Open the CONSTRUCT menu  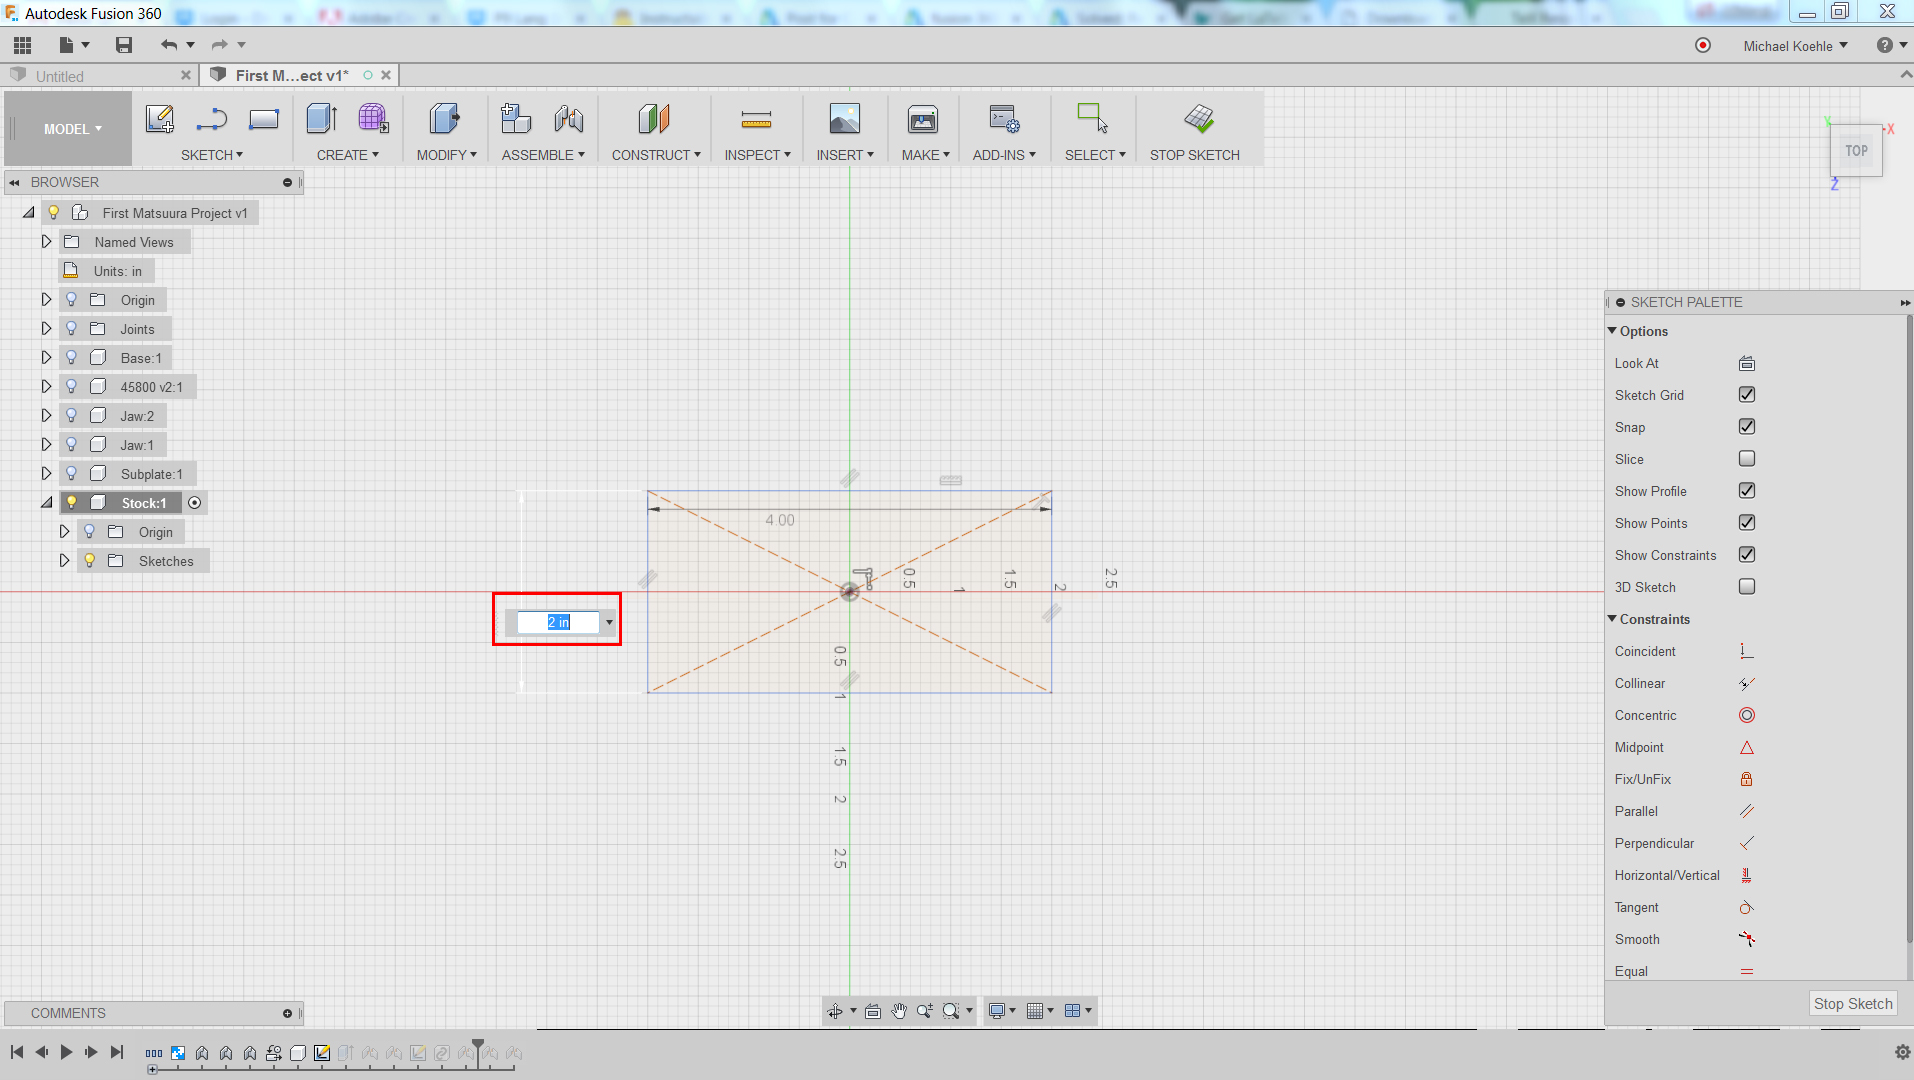pos(656,155)
